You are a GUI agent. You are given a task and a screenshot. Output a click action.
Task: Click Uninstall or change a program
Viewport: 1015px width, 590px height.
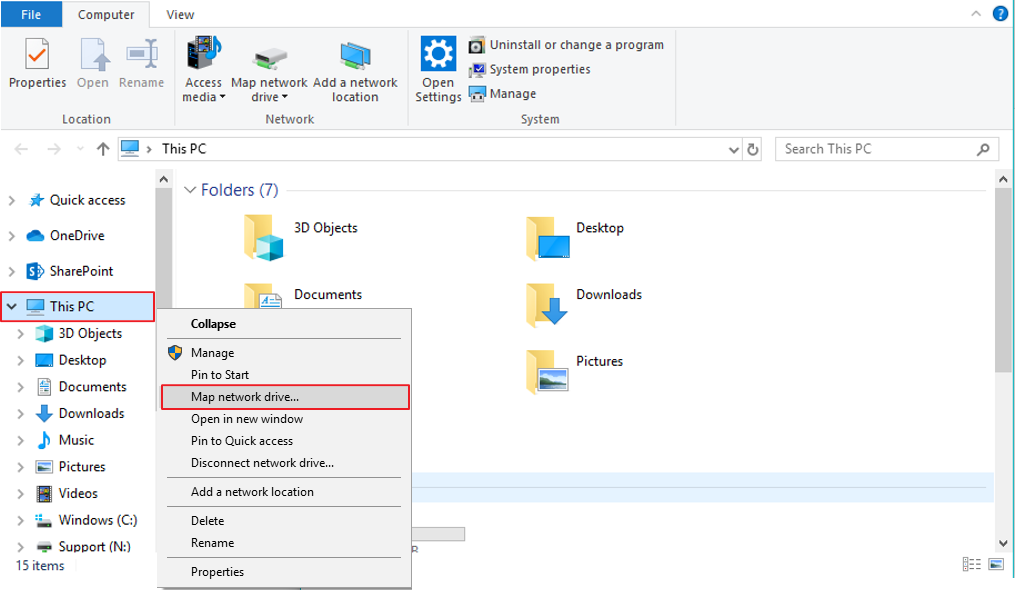(x=576, y=45)
